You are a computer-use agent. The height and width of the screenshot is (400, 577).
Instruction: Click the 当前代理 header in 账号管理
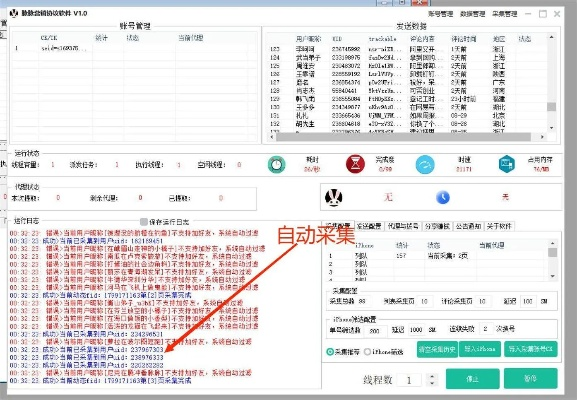191,38
